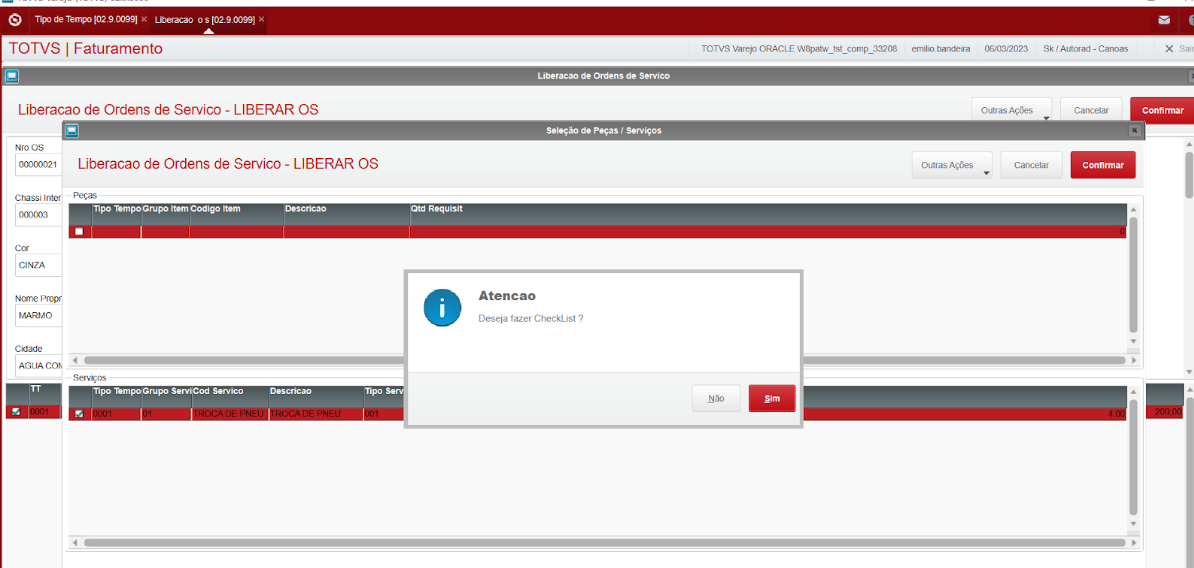
Task: Switch to Liberacao o s [02.9.0099] tab
Action: click(204, 19)
